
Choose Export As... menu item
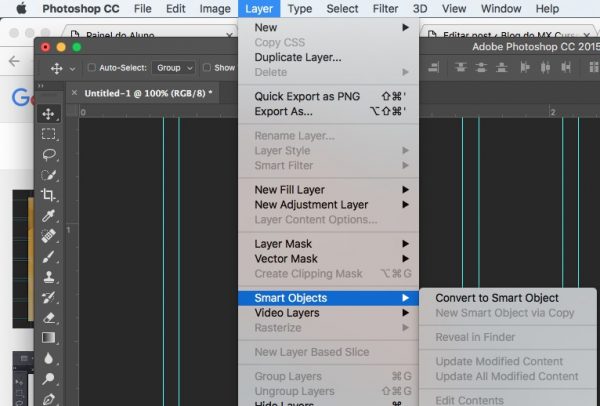[x=328, y=111]
